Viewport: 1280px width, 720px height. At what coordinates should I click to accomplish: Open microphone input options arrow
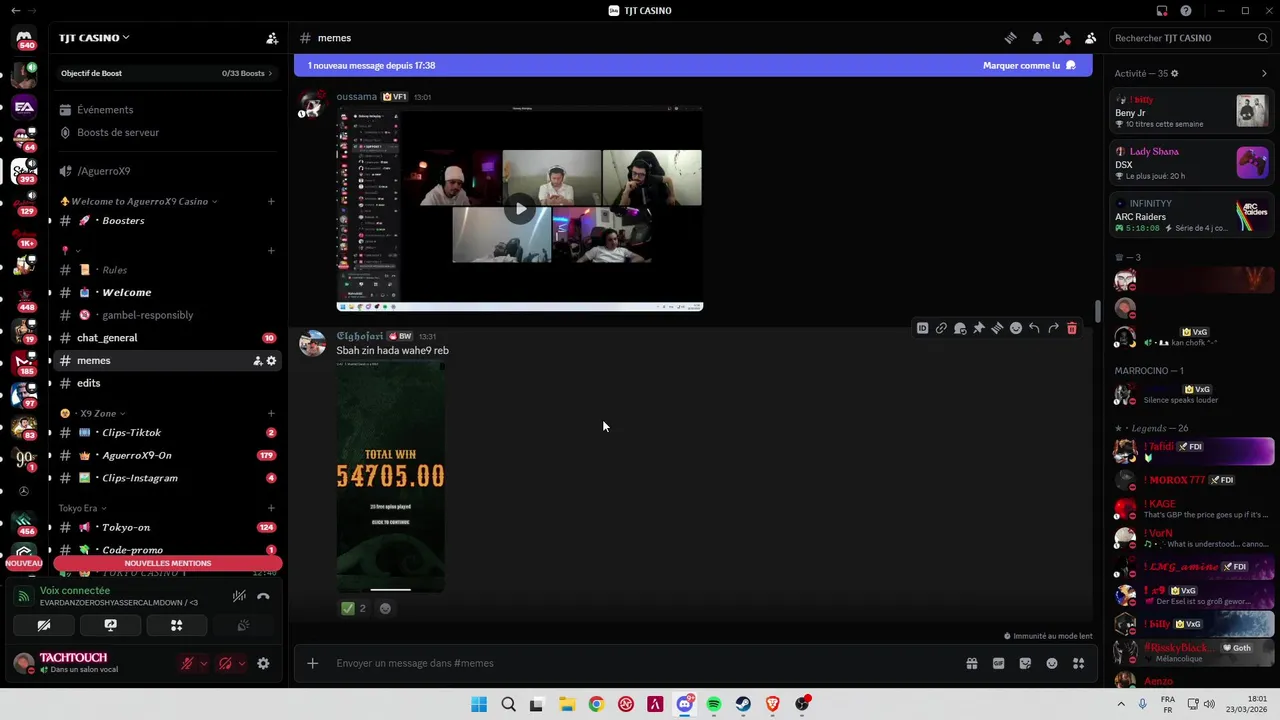pyautogui.click(x=203, y=663)
